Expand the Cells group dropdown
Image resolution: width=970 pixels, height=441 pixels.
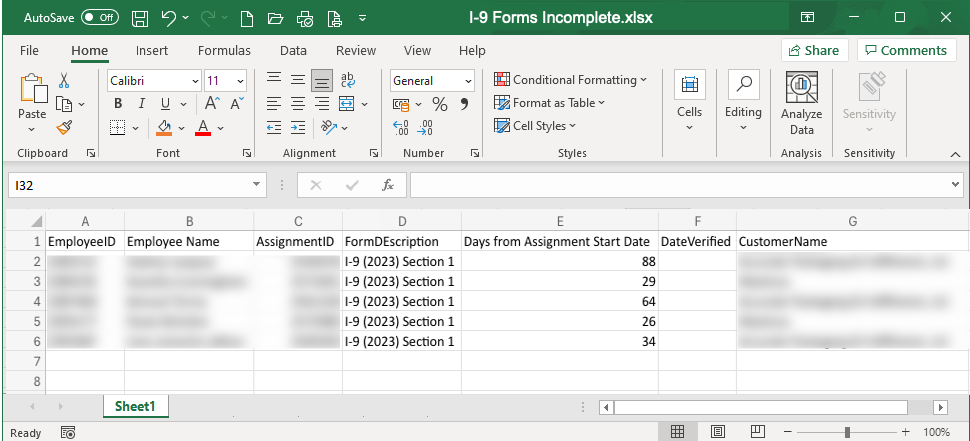click(689, 103)
